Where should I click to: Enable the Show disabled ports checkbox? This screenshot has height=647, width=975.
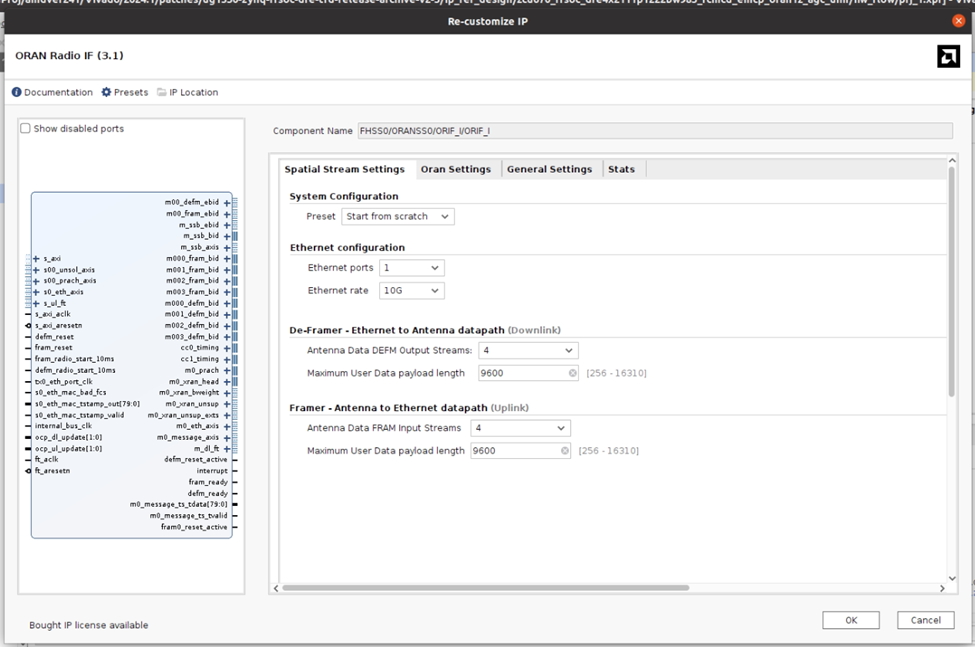coord(25,128)
